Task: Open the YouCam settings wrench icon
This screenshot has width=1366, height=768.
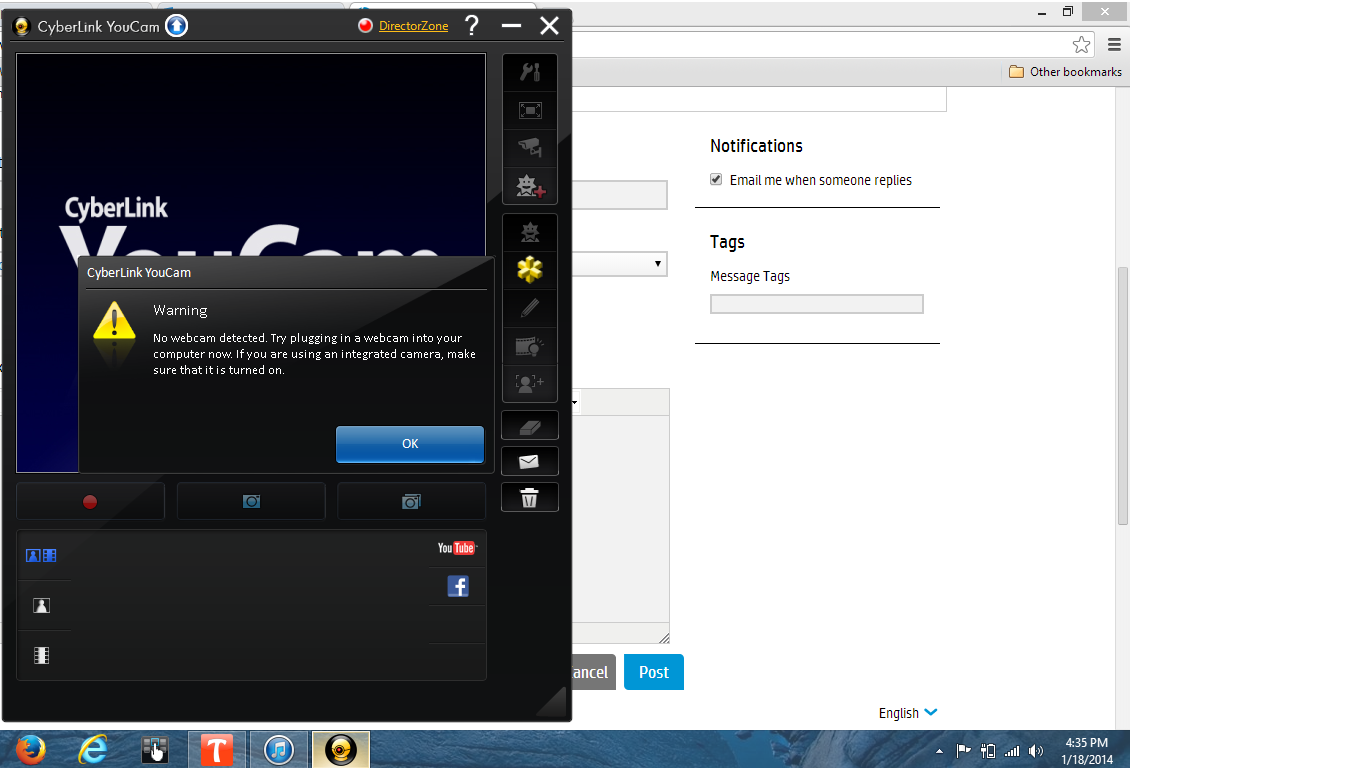Action: click(x=529, y=73)
